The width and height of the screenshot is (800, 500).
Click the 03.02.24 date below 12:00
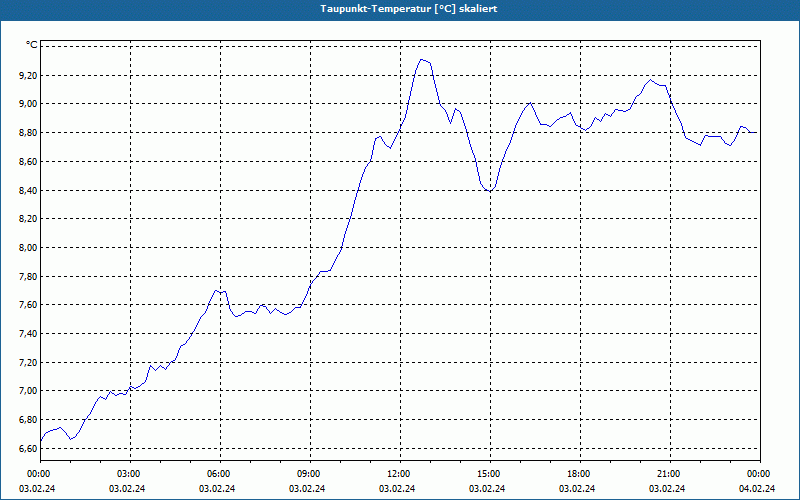pos(397,488)
